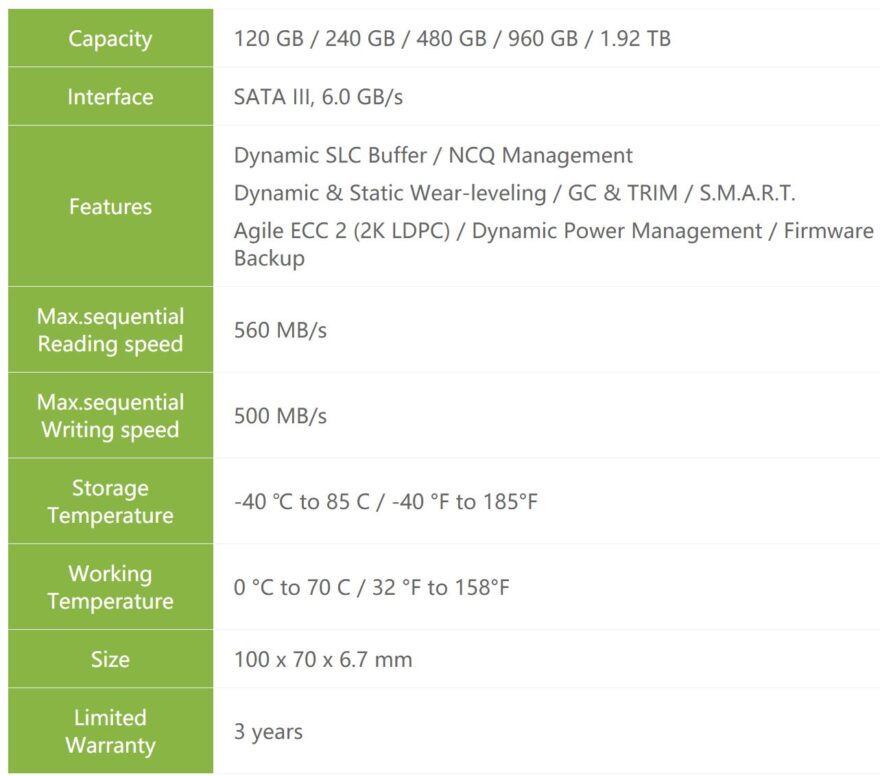Click the 560 MB/s value
The width and height of the screenshot is (880, 776).
[x=280, y=330]
